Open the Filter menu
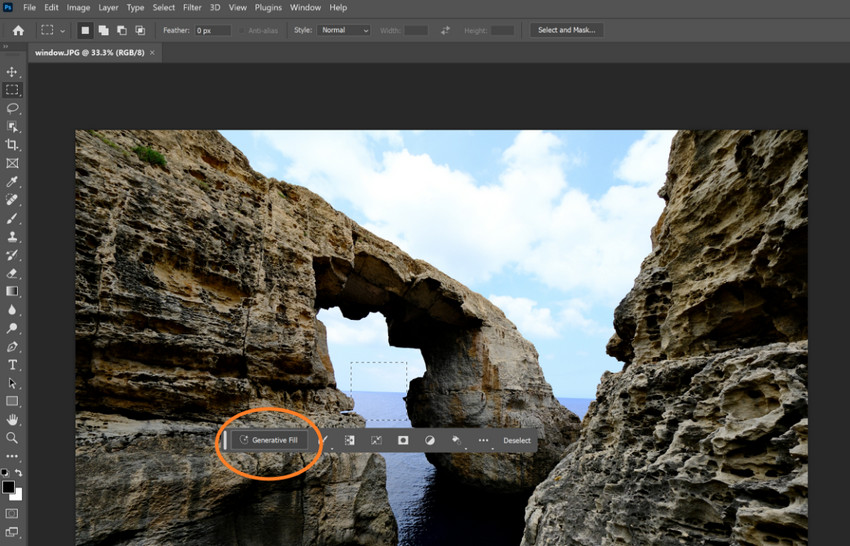The image size is (850, 546). pyautogui.click(x=192, y=7)
